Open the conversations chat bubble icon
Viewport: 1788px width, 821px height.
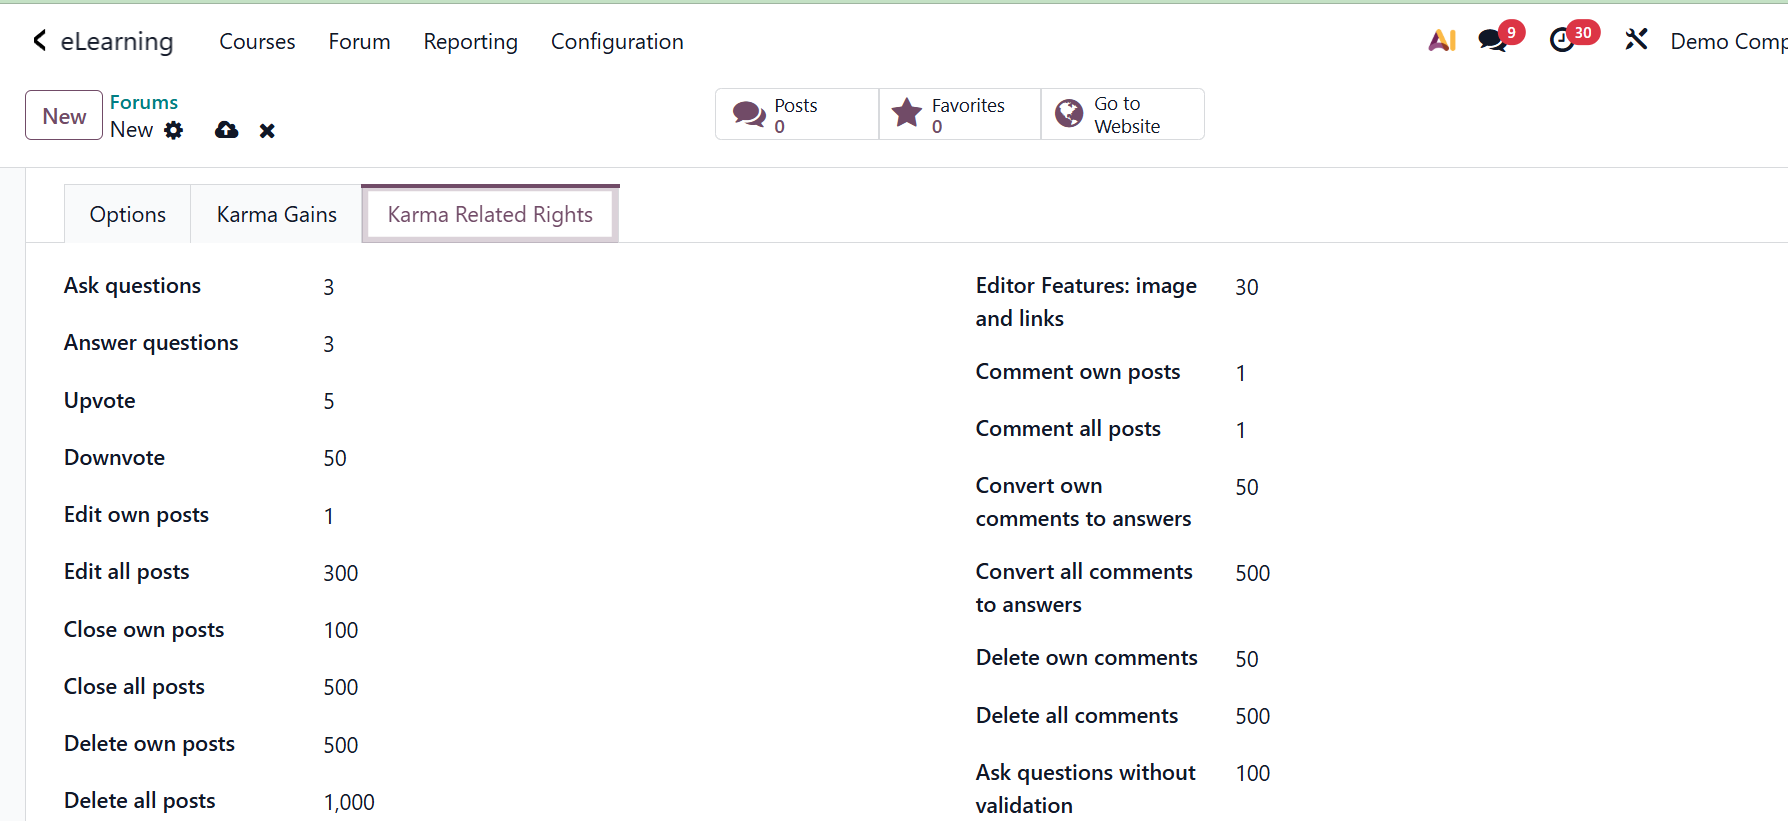[1492, 41]
